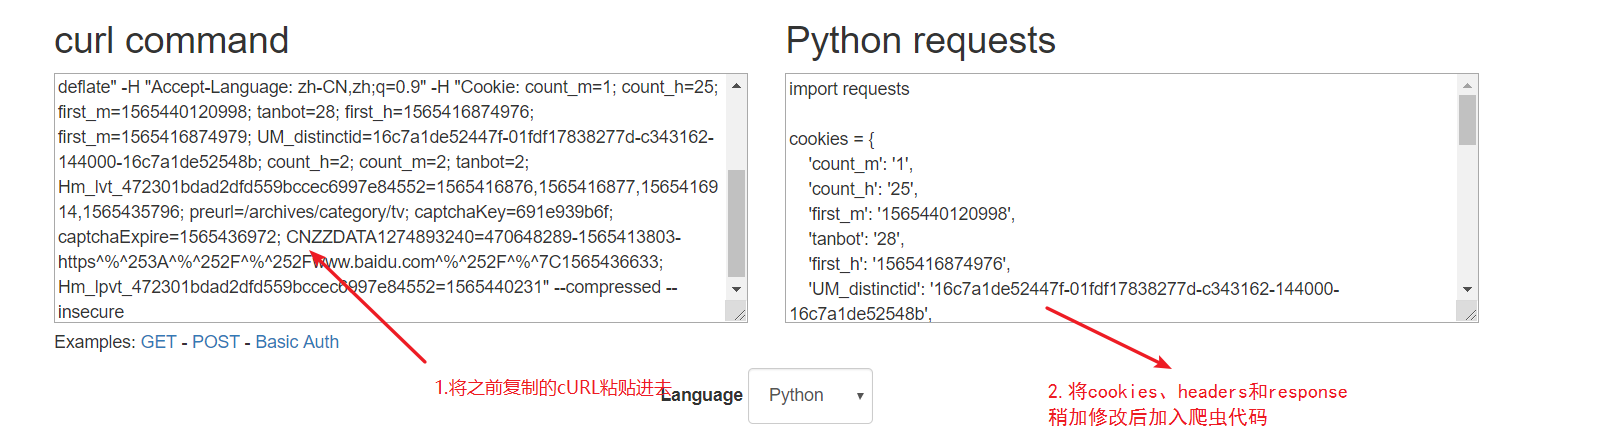Click the Python requests scrollbar thumb
Image resolution: width=1601 pixels, height=448 pixels.
1467,120
